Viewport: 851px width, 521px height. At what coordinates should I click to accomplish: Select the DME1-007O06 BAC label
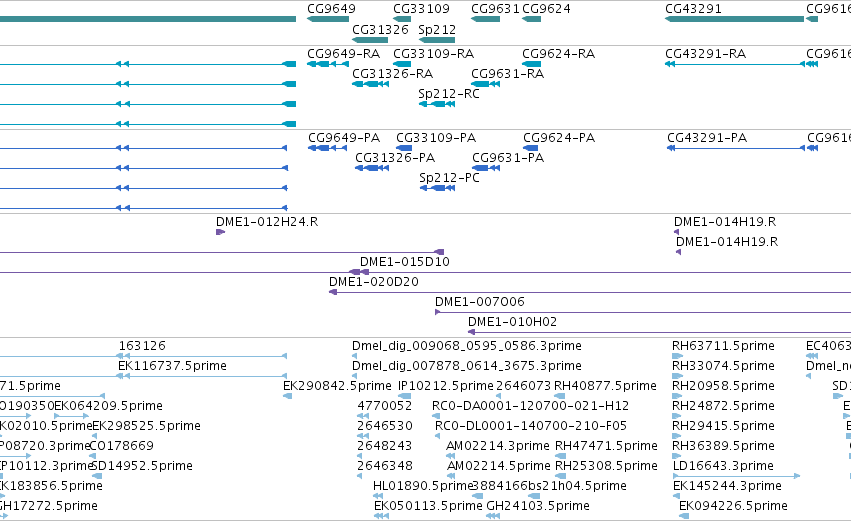[x=479, y=302]
